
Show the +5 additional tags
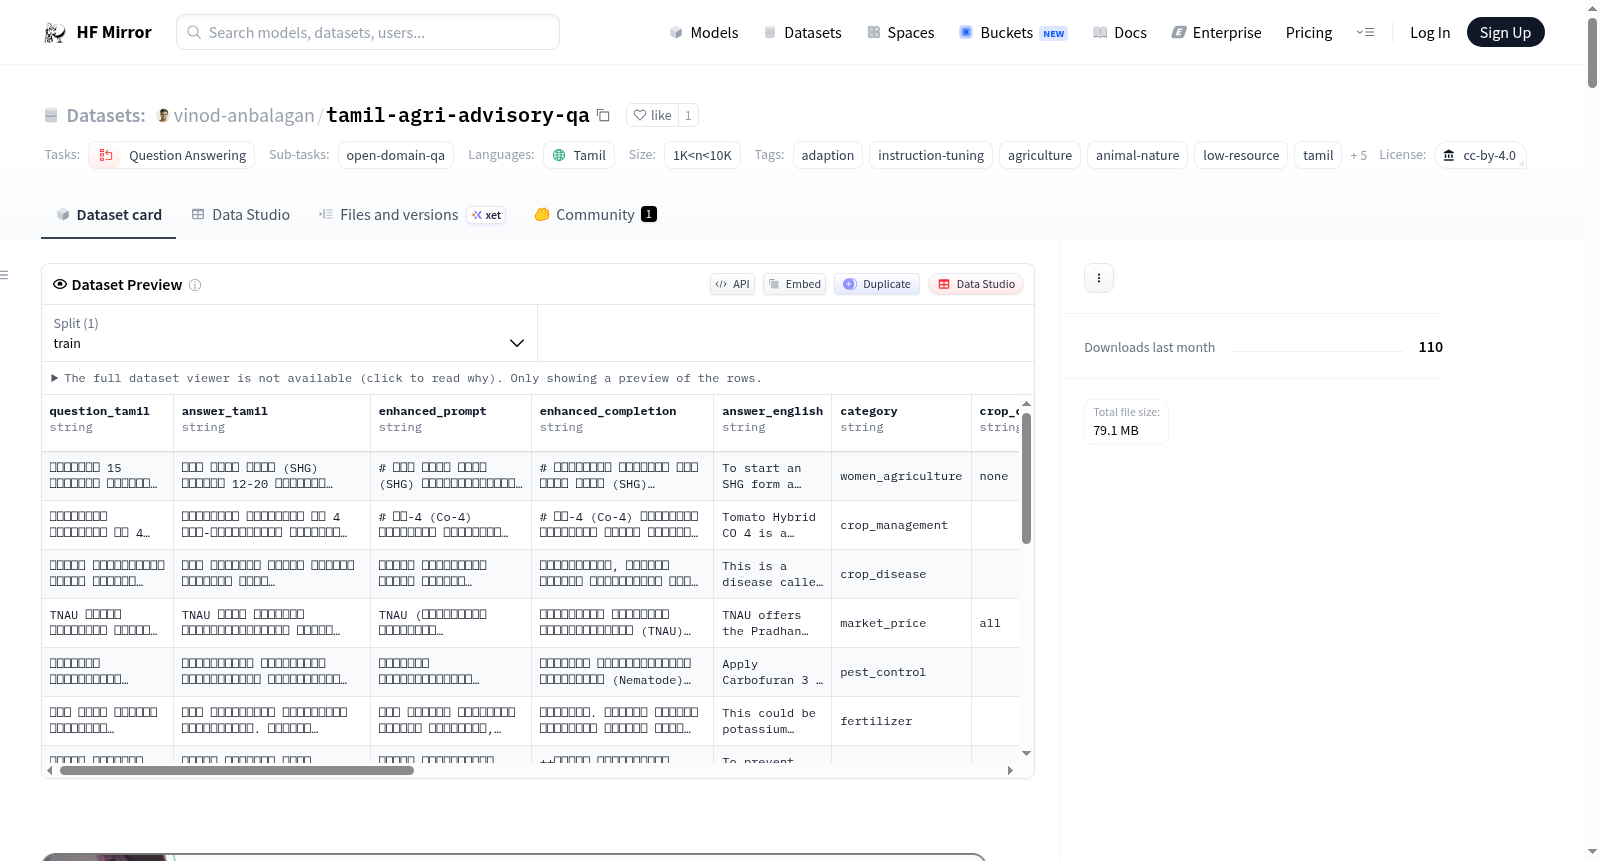coord(1358,155)
